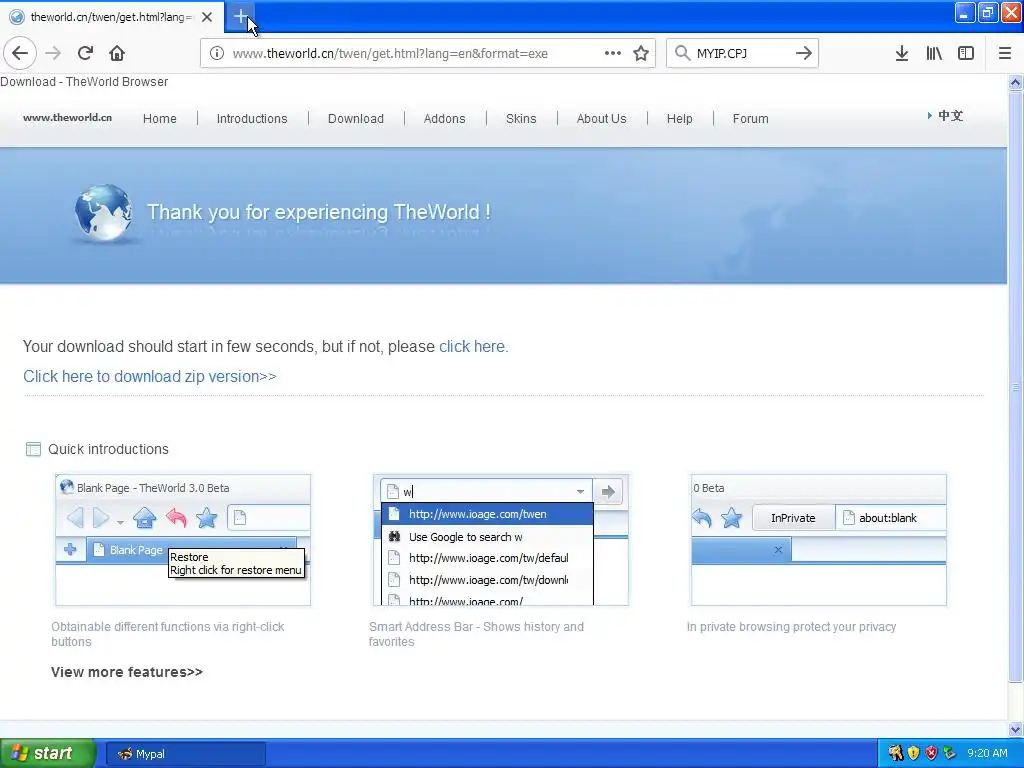Click the vertical scrollbar thumb
The height and width of the screenshot is (768, 1024).
pyautogui.click(x=1015, y=387)
